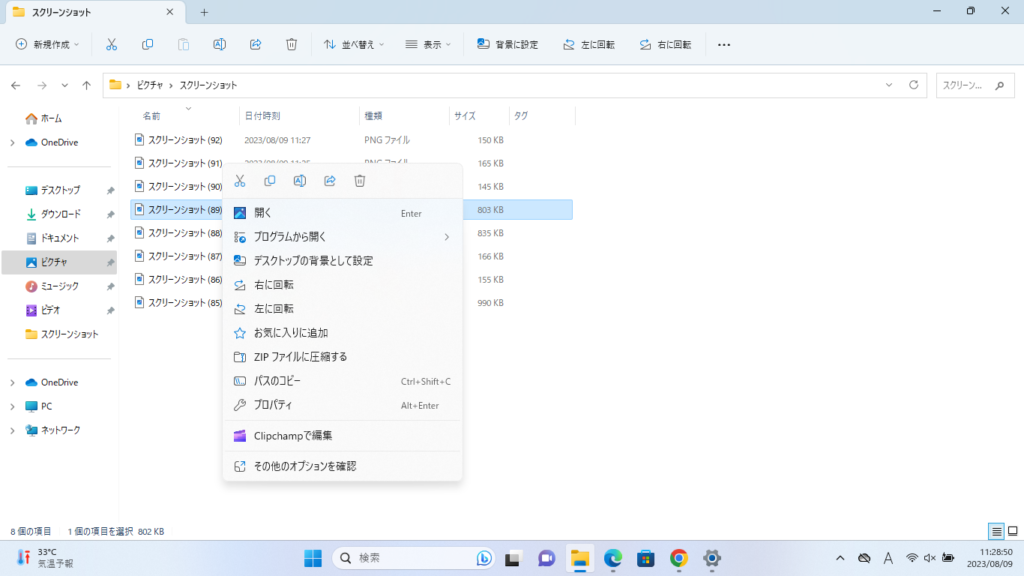Click the cut icon in context menu
Image resolution: width=1024 pixels, height=576 pixels.
tap(239, 181)
